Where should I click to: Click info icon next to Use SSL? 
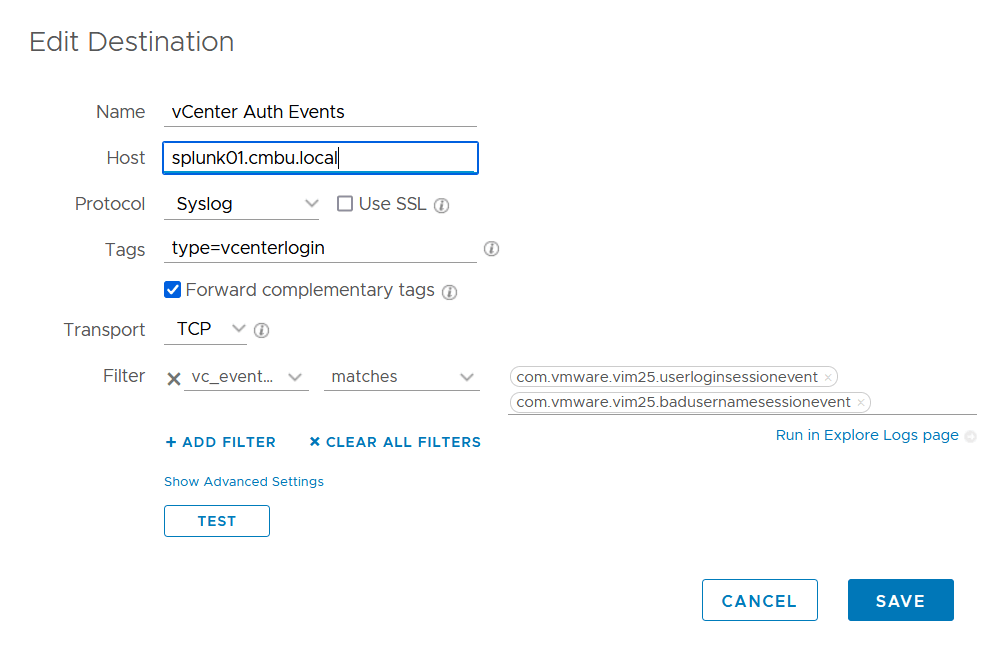pyautogui.click(x=441, y=205)
